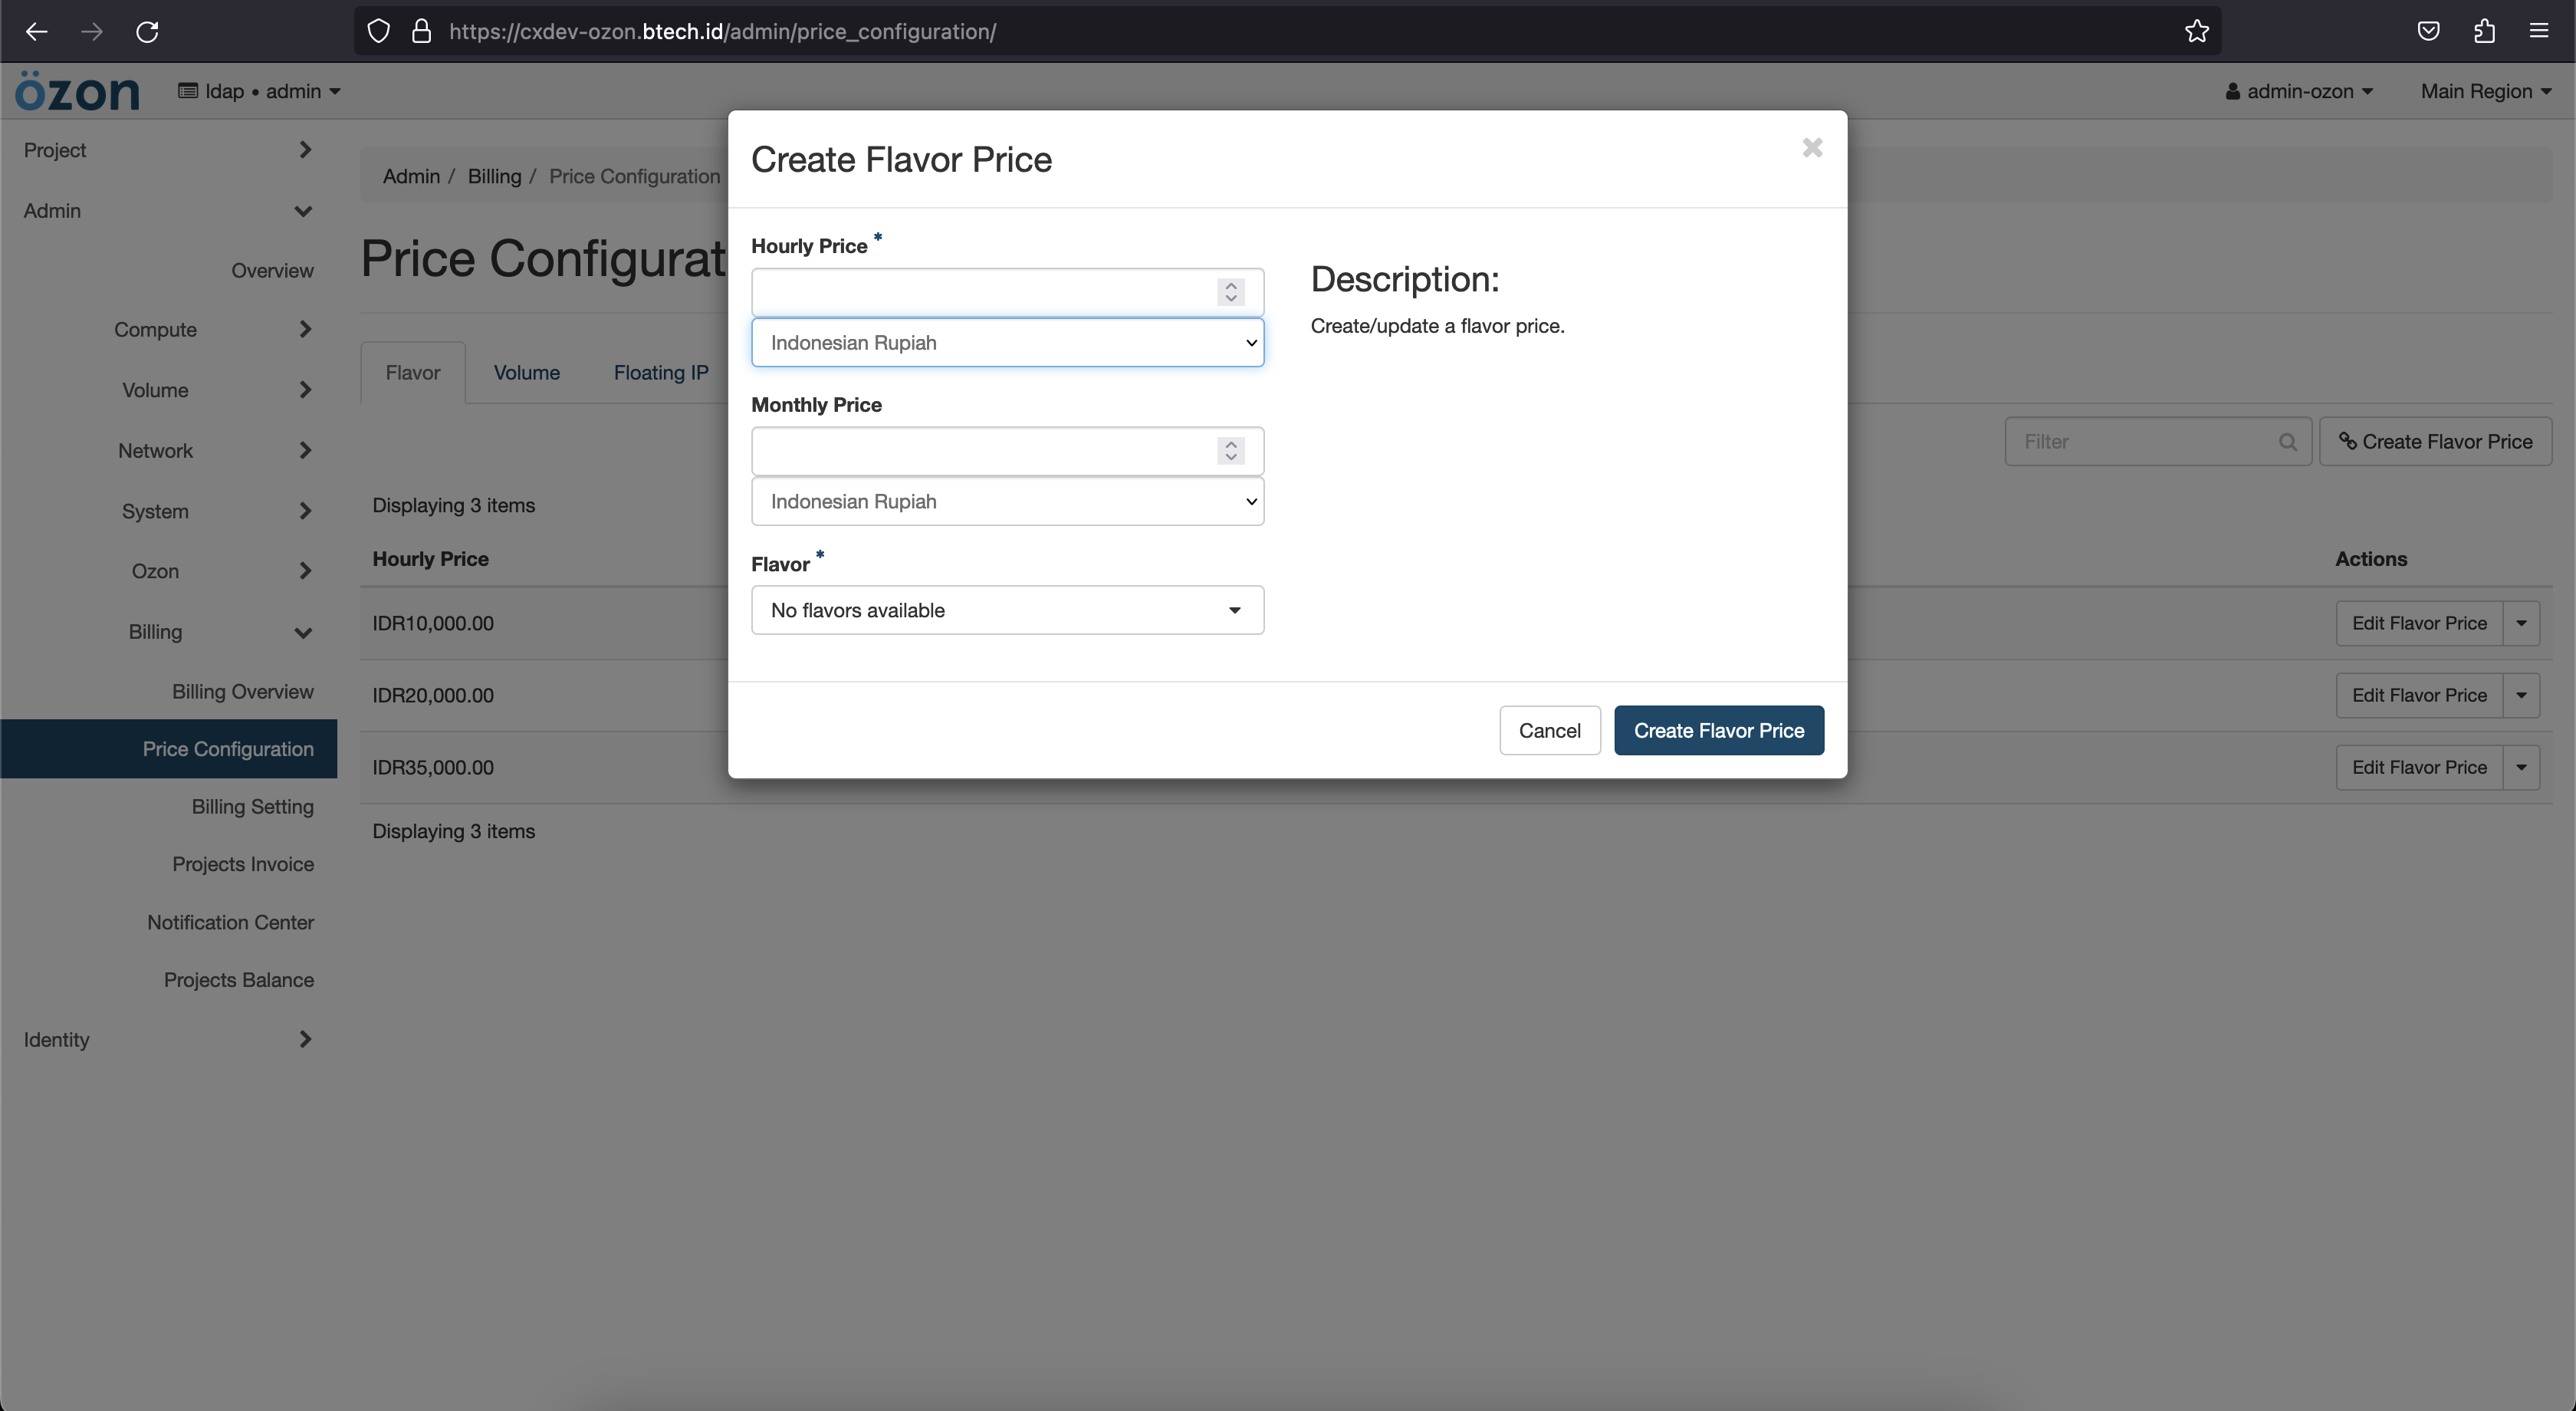
Task: Click the Billing breadcrumb link
Action: 494,176
